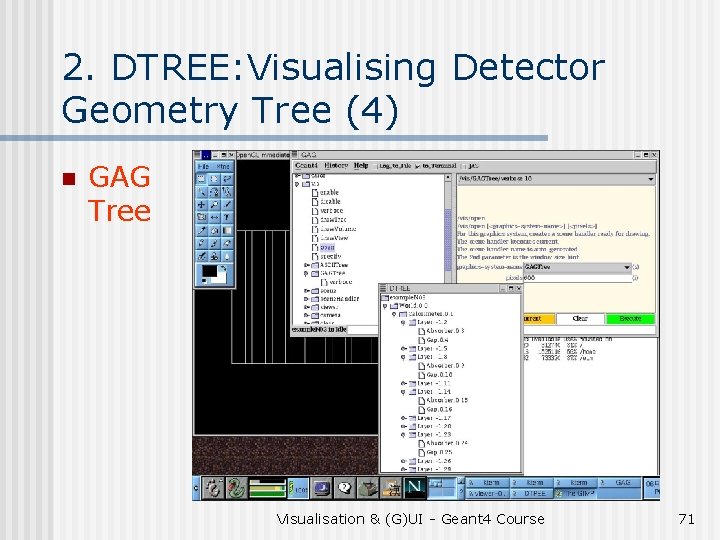The image size is (720, 540).
Task: Click the black foreground color swatch
Action: tap(209, 271)
